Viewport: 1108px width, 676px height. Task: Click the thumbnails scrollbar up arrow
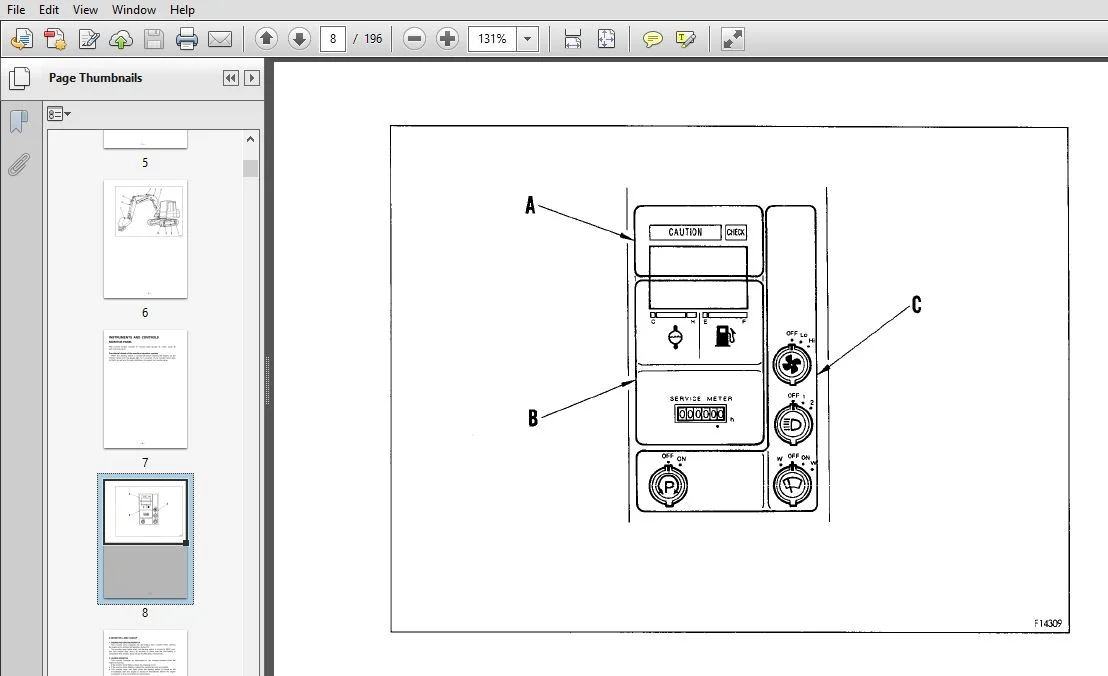click(250, 139)
